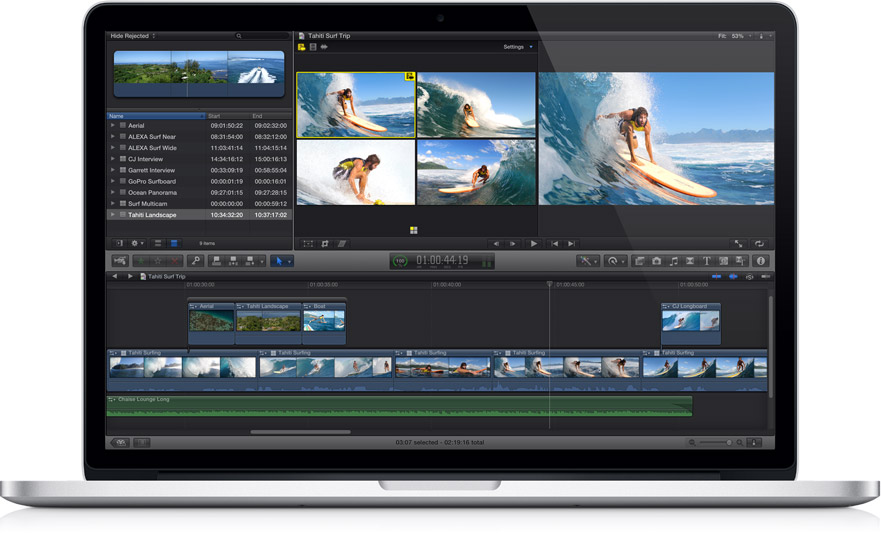Viewport: 881px width, 539px height.
Task: Expand the Tahiti Landscape clip row
Action: click(x=113, y=215)
